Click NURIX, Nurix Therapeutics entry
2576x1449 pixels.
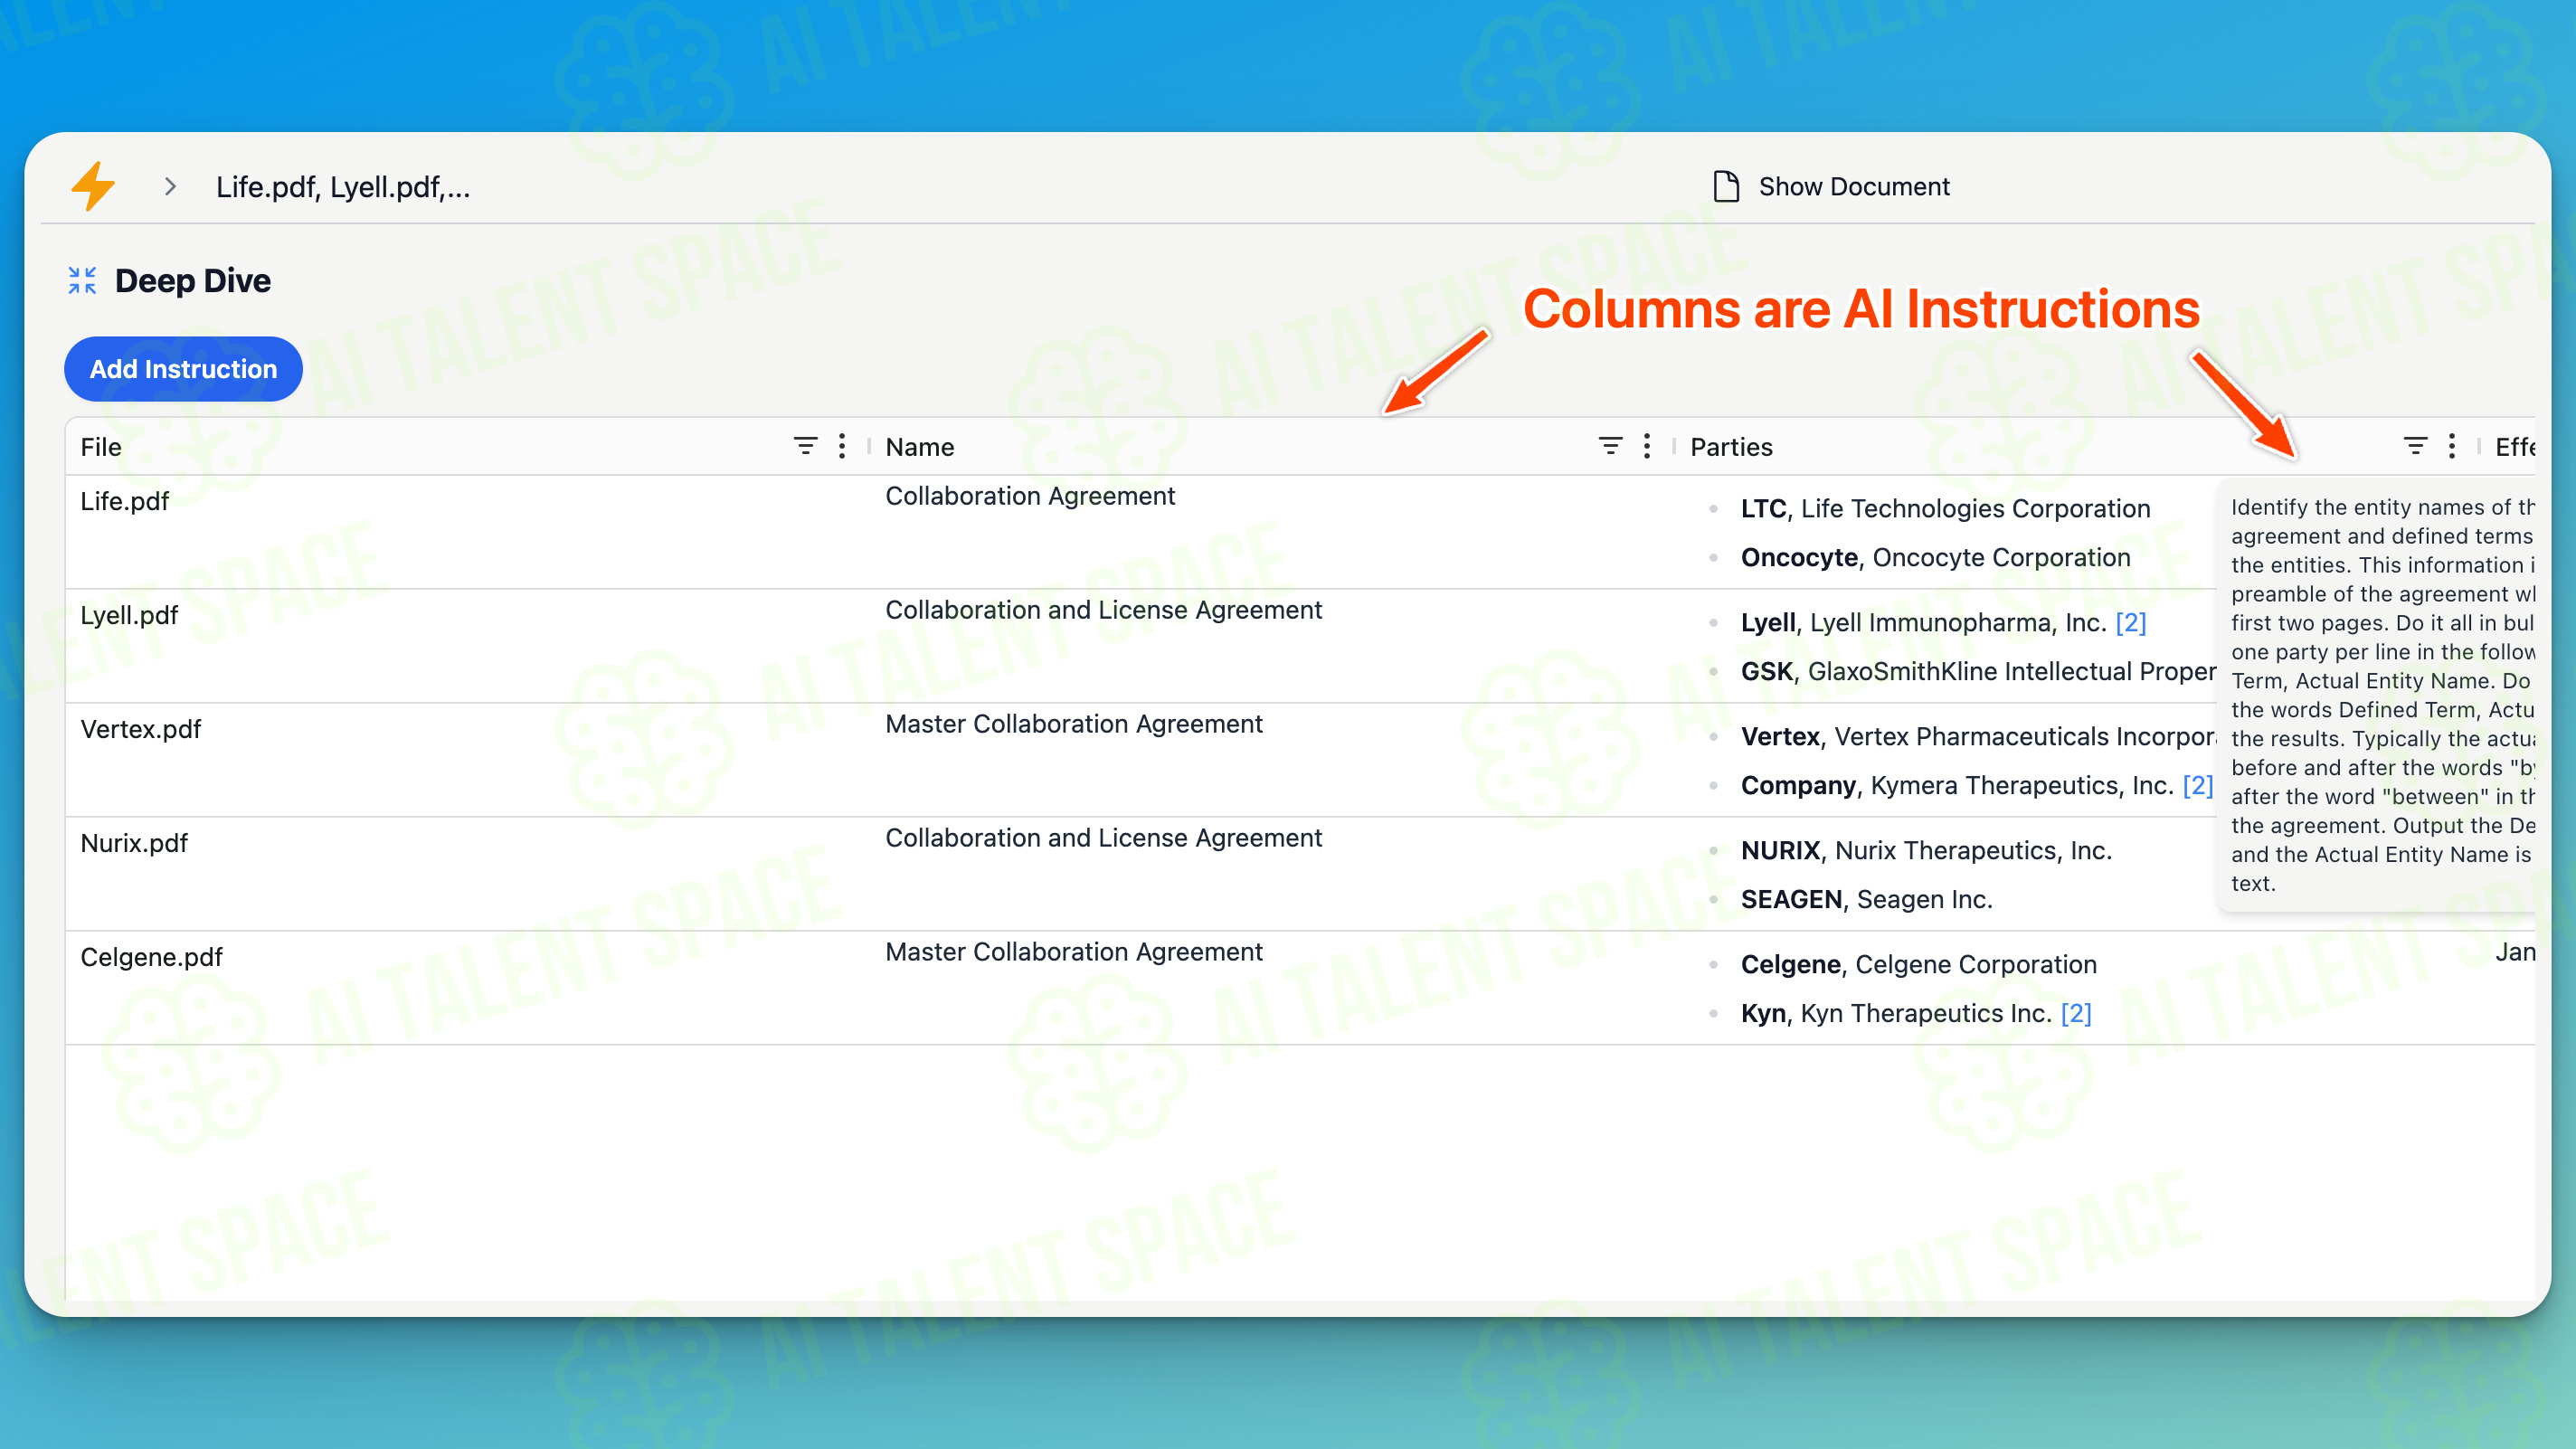1926,850
